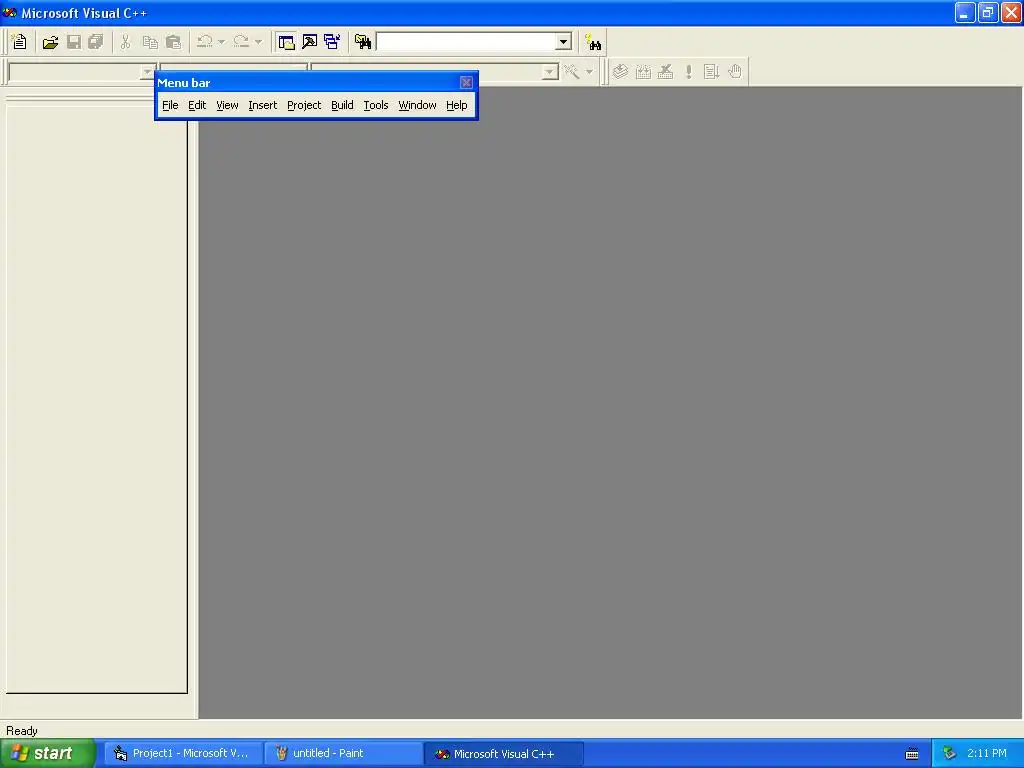Open the Build menu

[x=342, y=105]
